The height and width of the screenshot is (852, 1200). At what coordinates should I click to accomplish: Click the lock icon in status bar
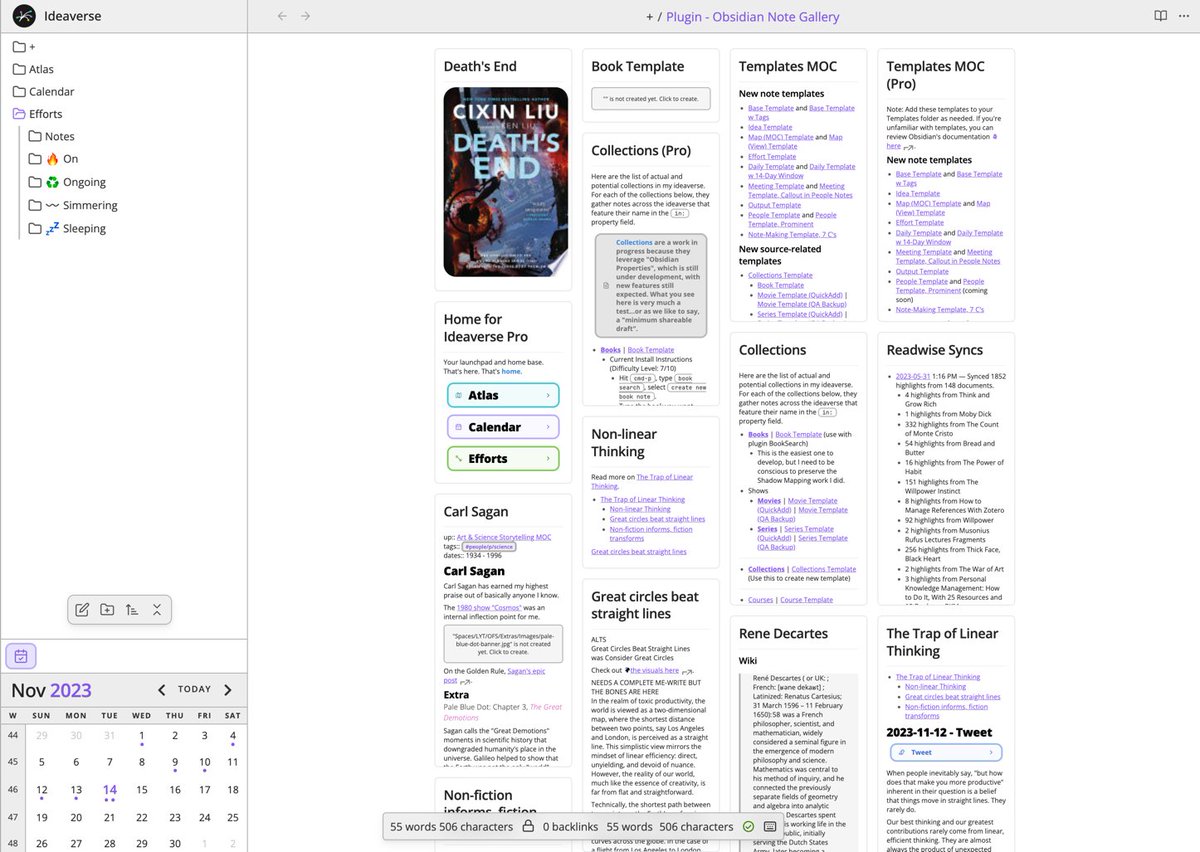pos(527,827)
